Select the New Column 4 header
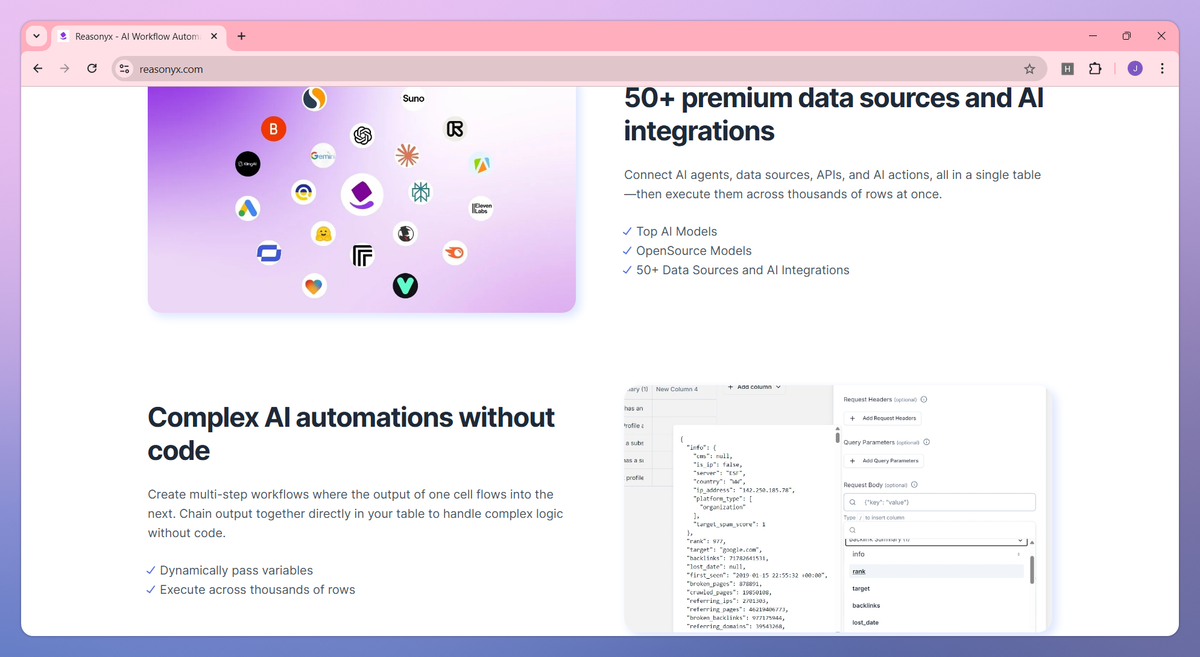 click(x=677, y=389)
